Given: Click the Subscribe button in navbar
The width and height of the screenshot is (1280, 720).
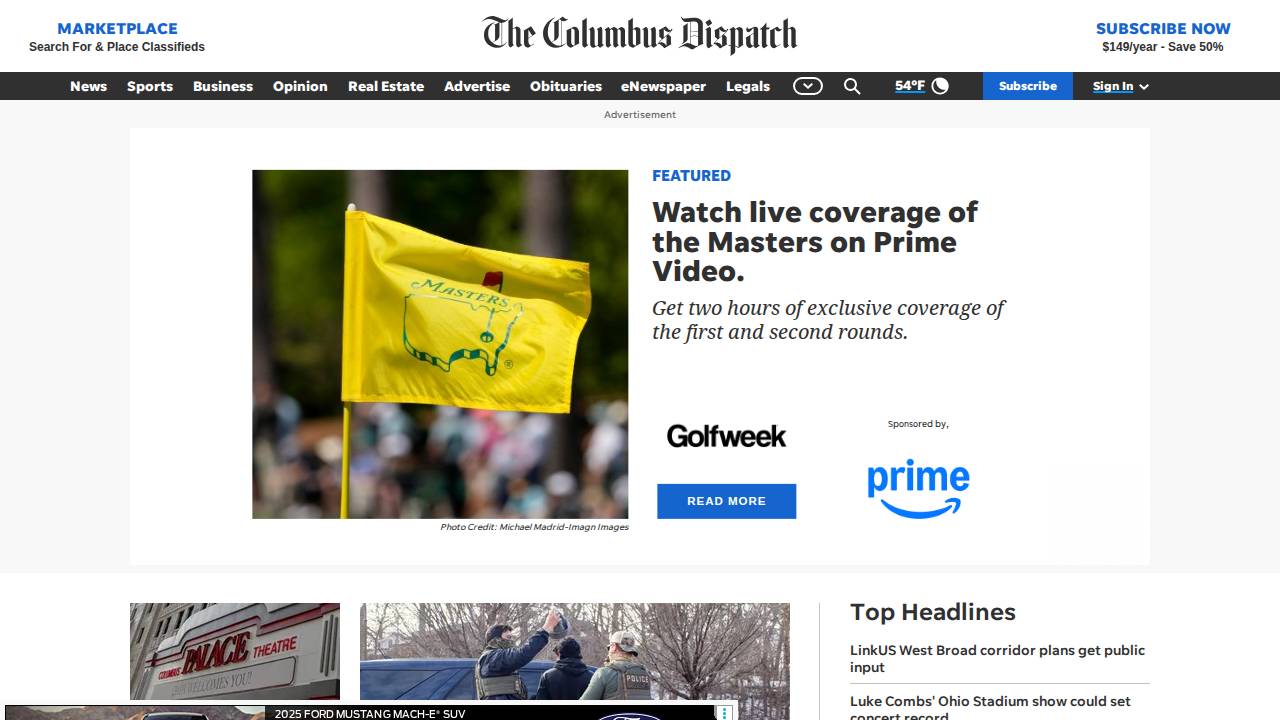Looking at the screenshot, I should click(1028, 86).
